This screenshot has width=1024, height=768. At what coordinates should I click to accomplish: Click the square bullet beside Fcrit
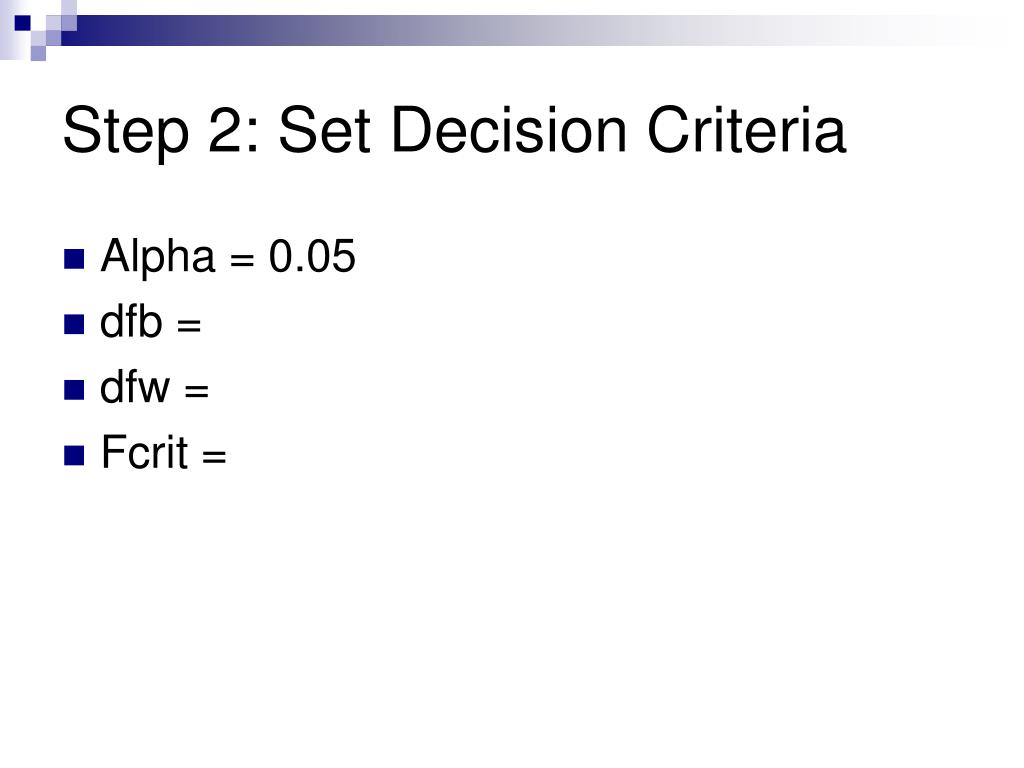(x=74, y=455)
